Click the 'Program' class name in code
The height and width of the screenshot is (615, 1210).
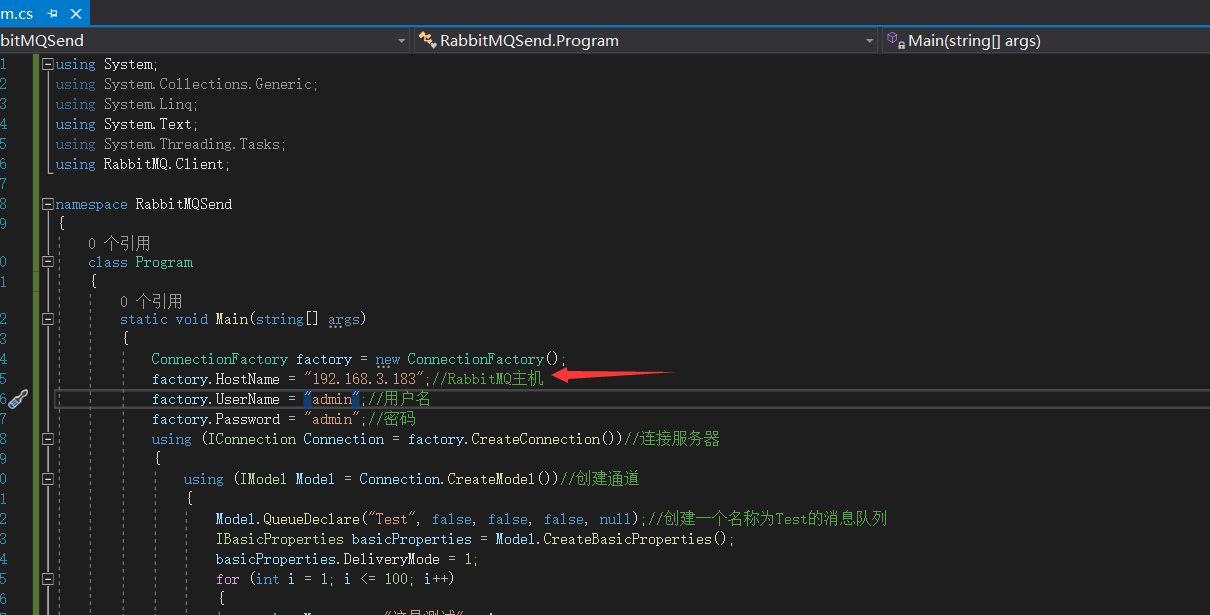click(x=164, y=262)
